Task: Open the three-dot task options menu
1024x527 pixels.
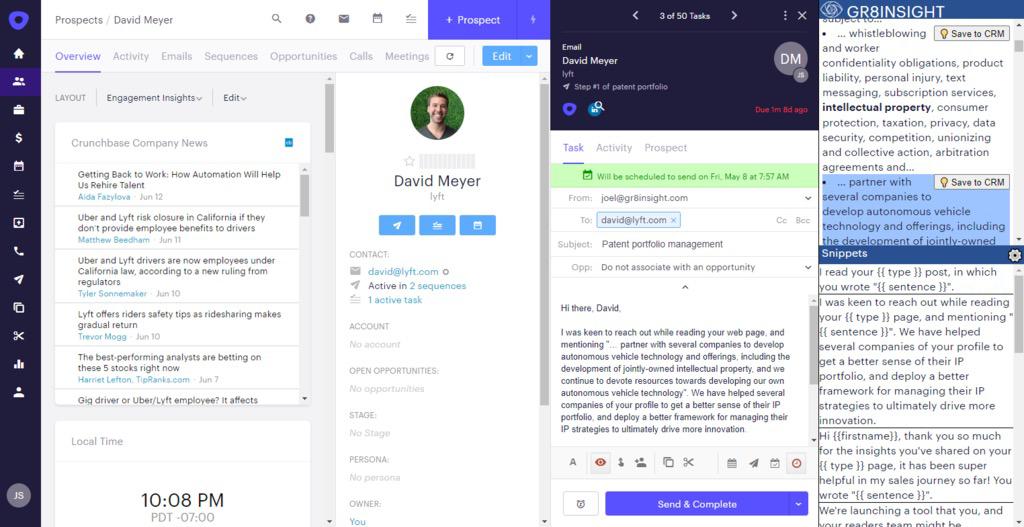Action: pyautogui.click(x=785, y=16)
